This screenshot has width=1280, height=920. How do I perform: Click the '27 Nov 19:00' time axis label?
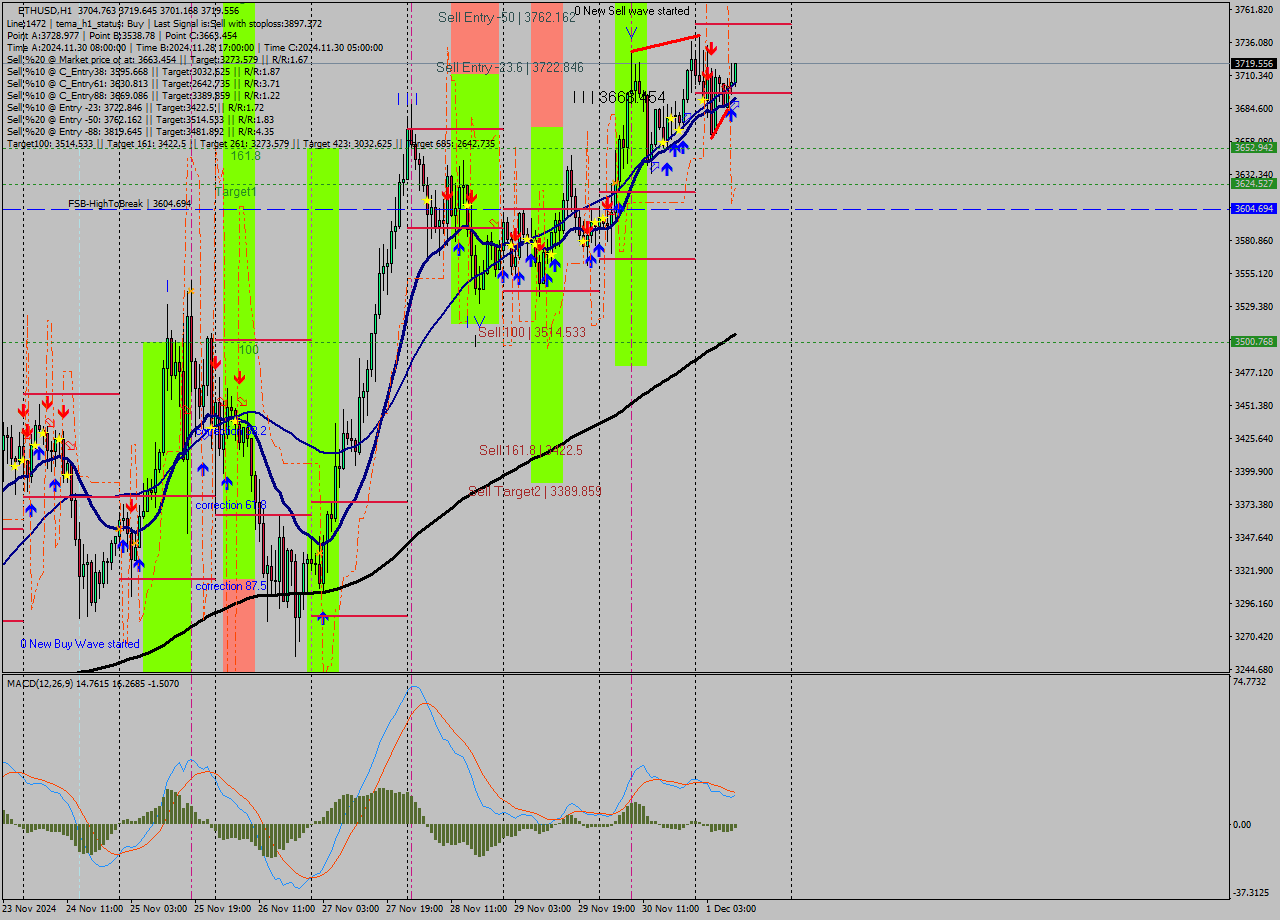click(x=414, y=909)
